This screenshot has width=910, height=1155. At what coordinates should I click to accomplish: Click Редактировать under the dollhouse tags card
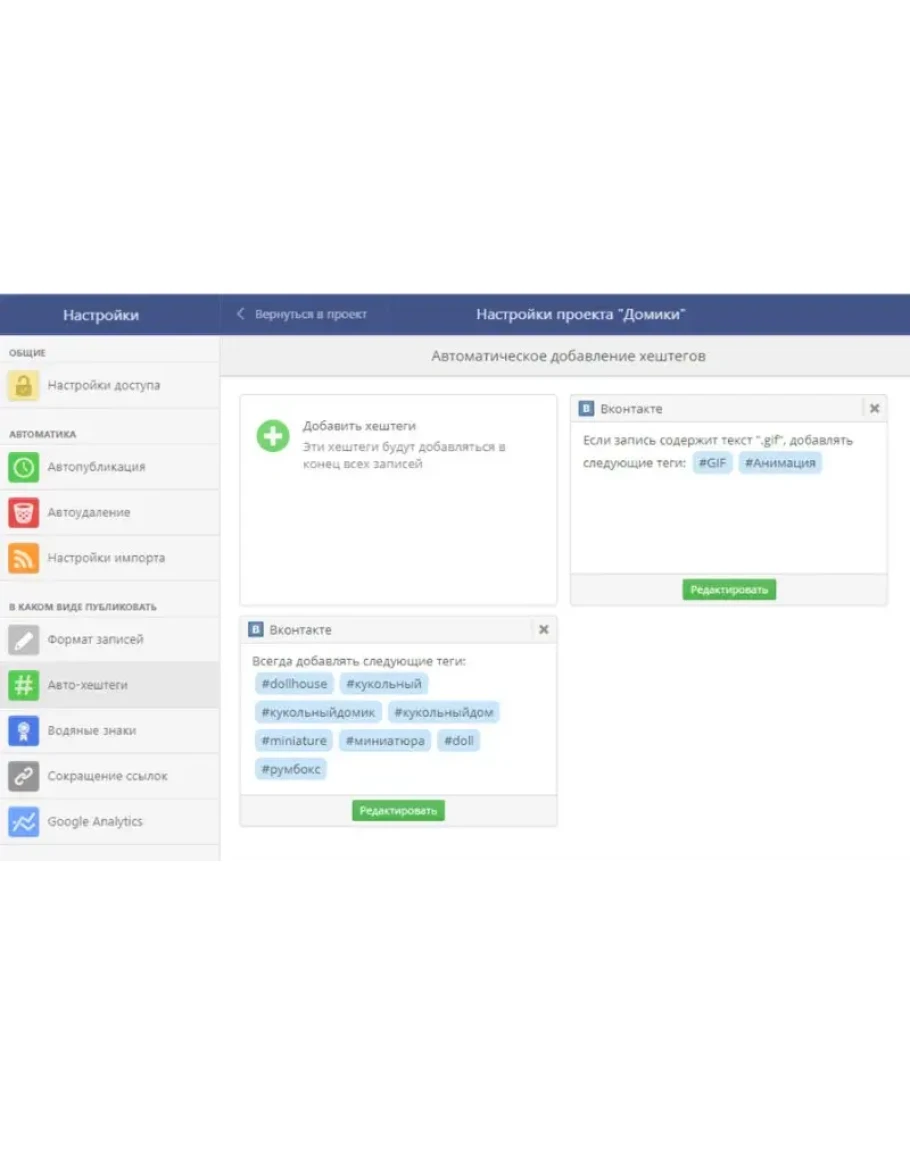(398, 811)
